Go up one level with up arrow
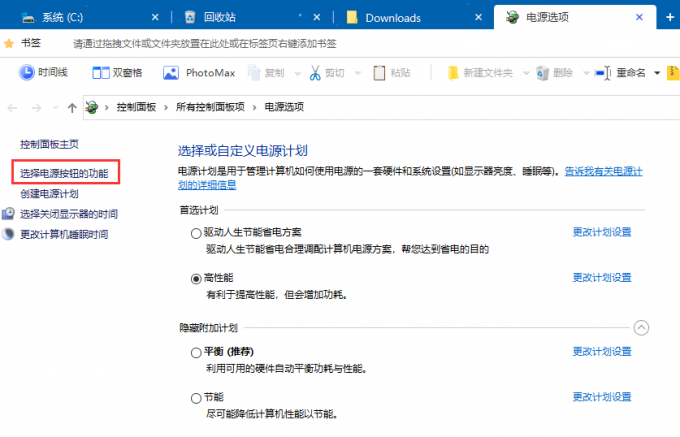Screen dimensions: 680x437 (x=72, y=108)
